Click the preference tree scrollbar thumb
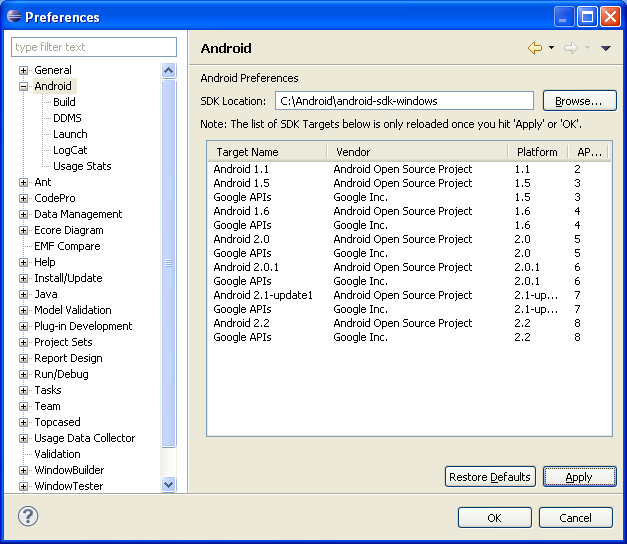This screenshot has height=544, width=627. 169,263
